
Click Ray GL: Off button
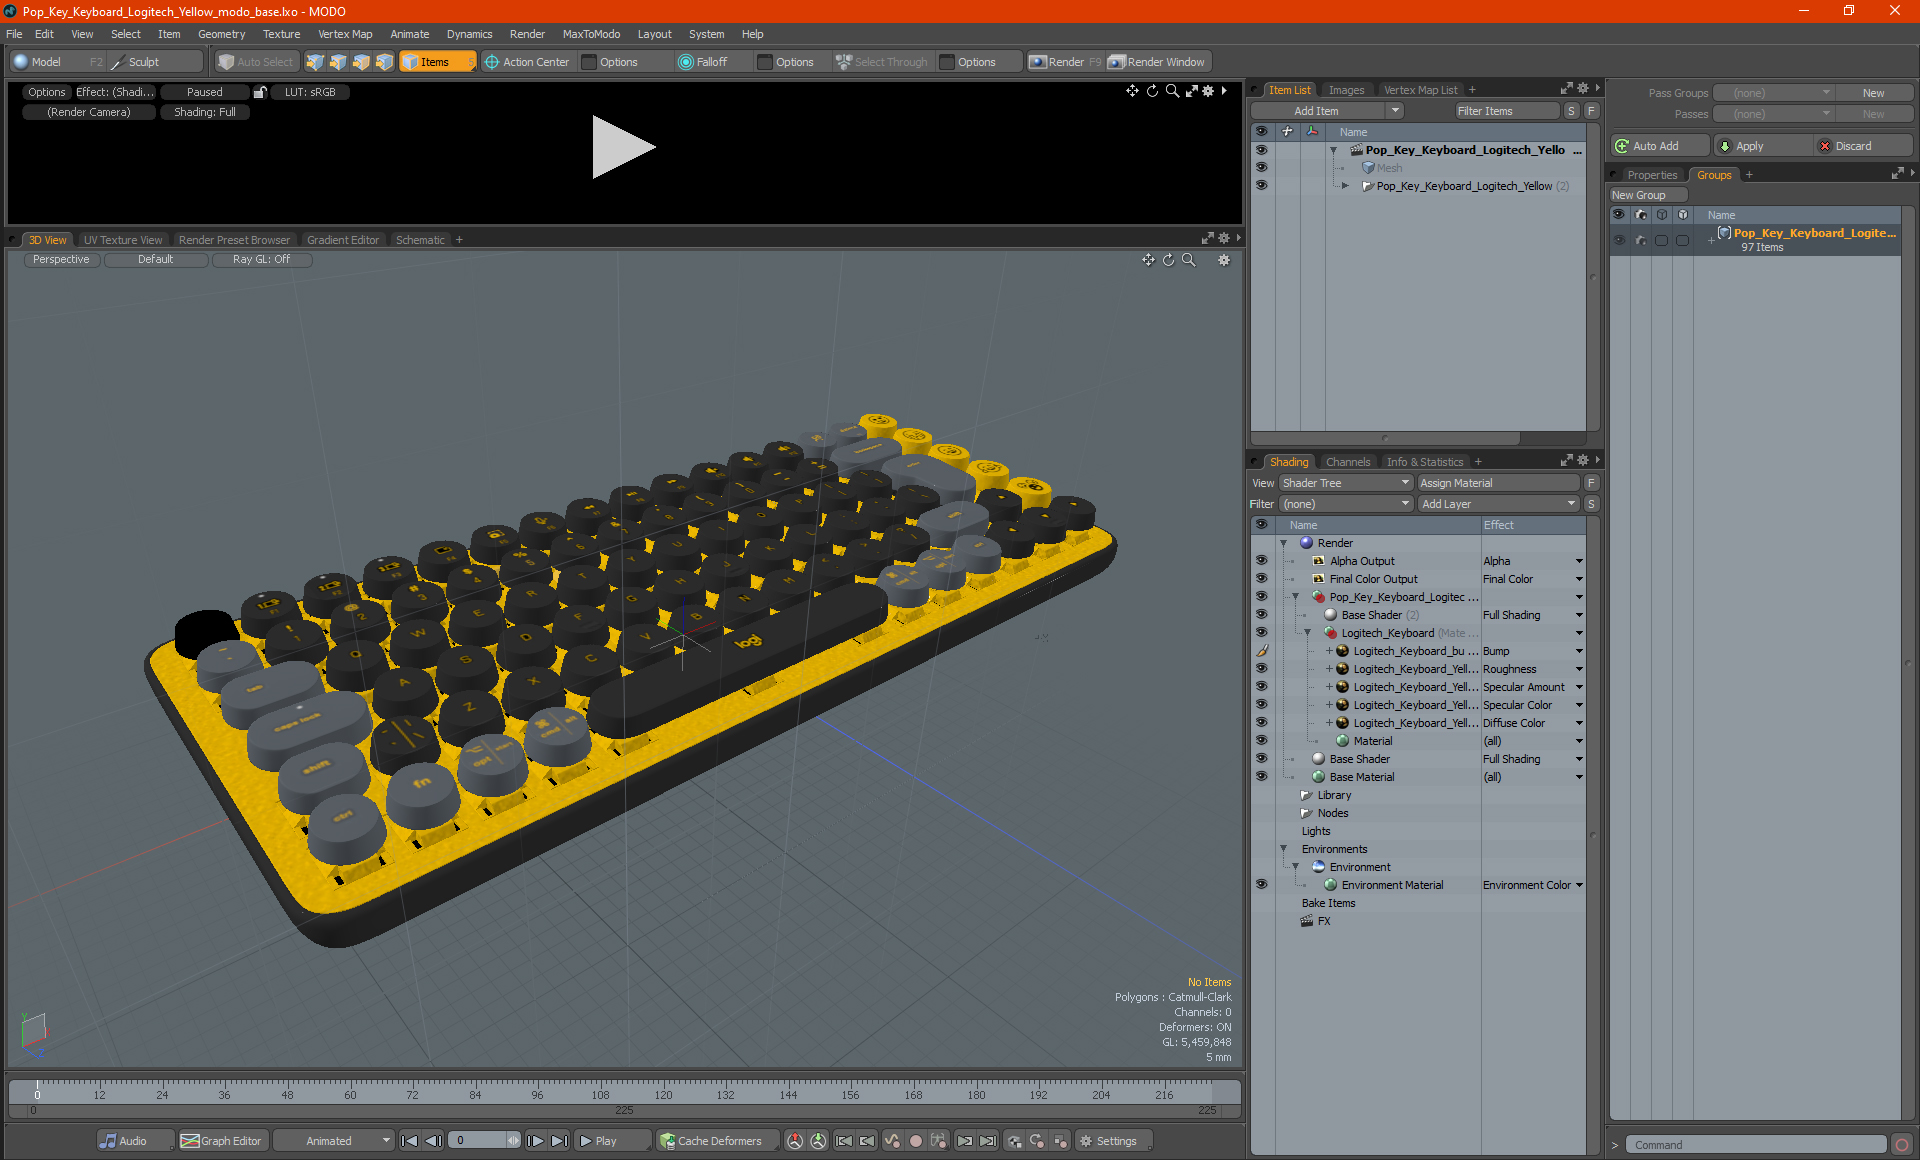261,259
